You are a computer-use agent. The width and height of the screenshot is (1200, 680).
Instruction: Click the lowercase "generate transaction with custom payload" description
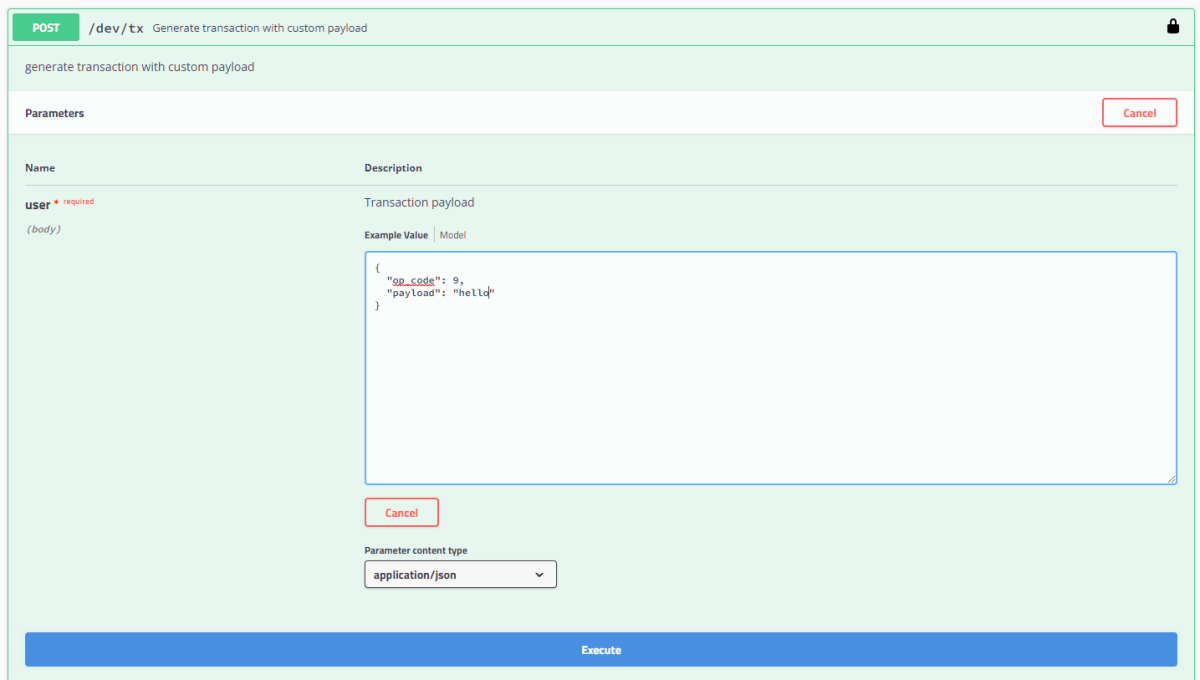coord(139,67)
